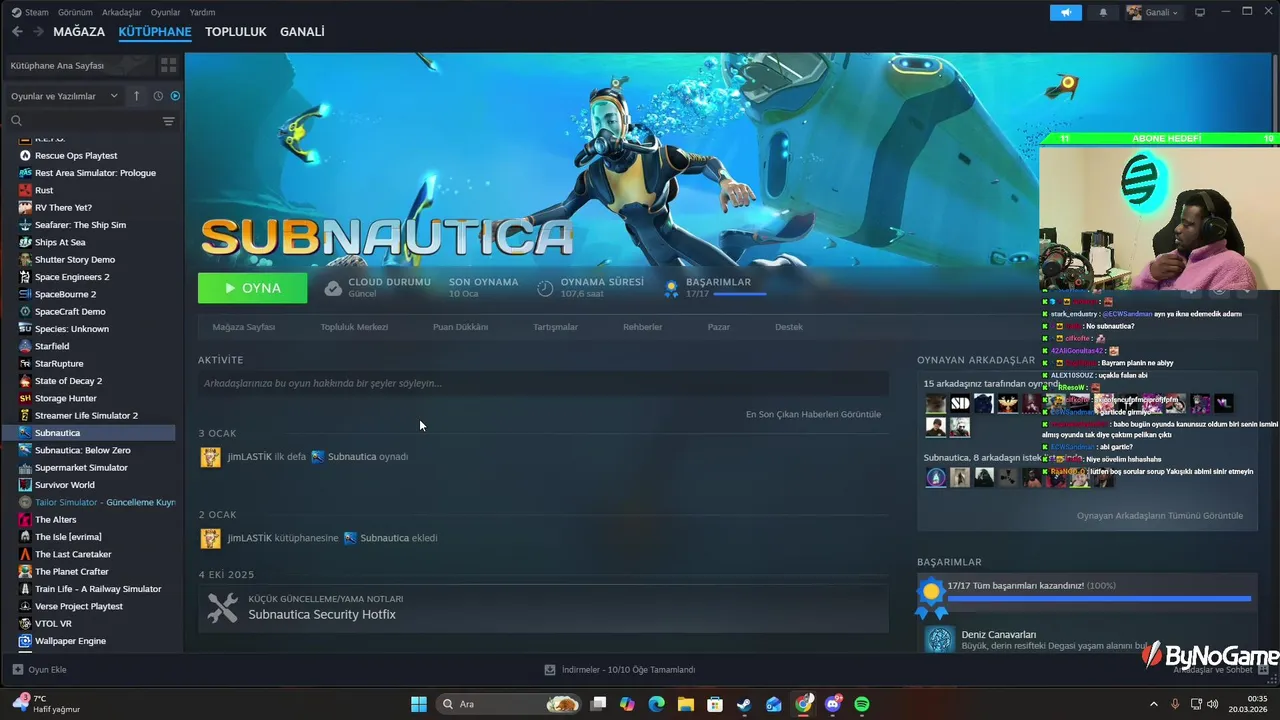Toggle recent activity clock filter

pyautogui.click(x=158, y=96)
